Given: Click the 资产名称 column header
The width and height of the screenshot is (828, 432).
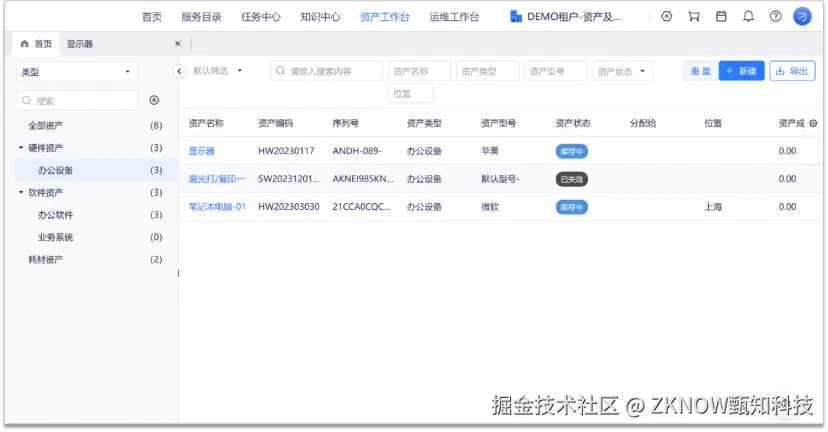Looking at the screenshot, I should pos(206,123).
